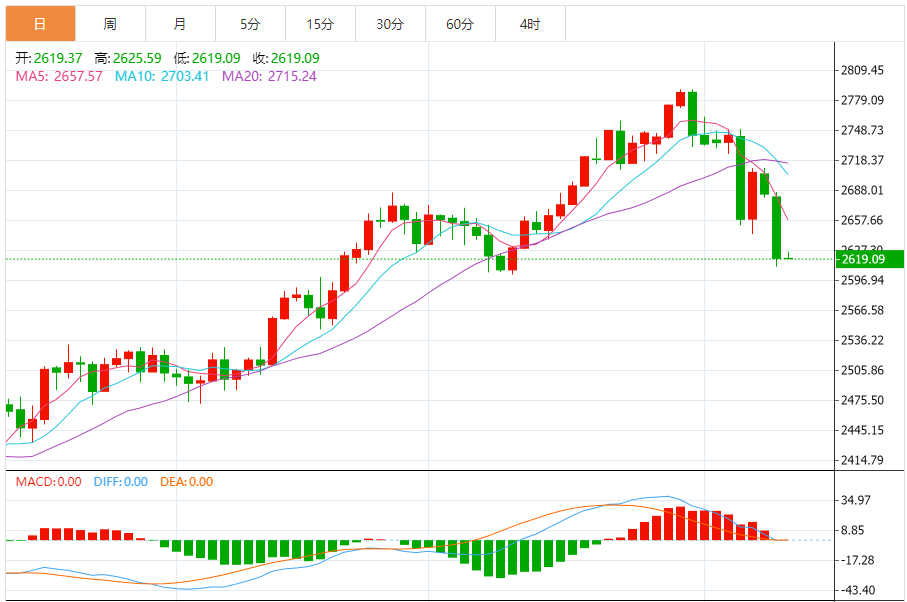Click the DIFF value label

[121, 482]
